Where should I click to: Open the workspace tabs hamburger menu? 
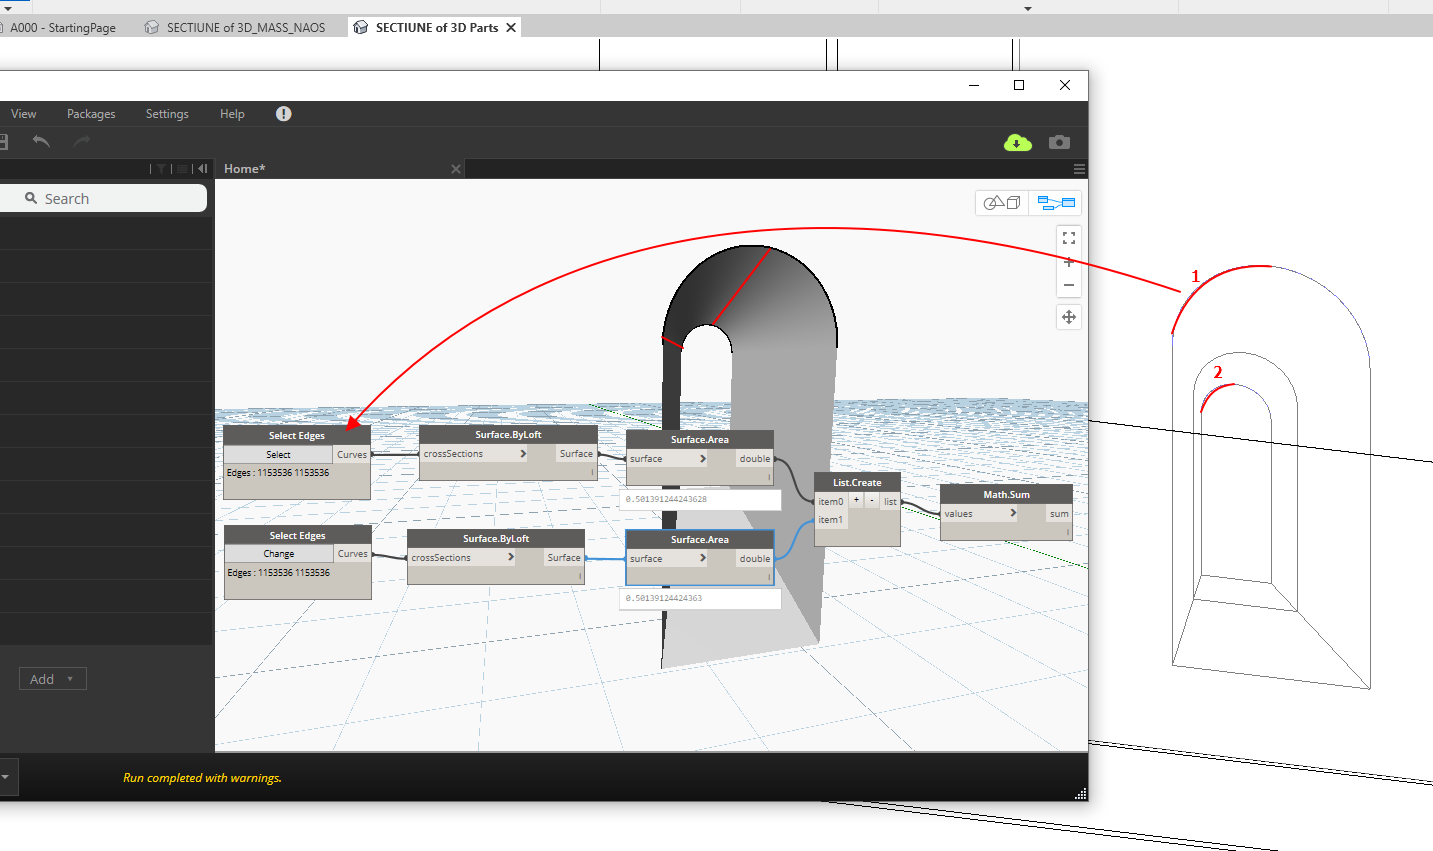click(1079, 169)
